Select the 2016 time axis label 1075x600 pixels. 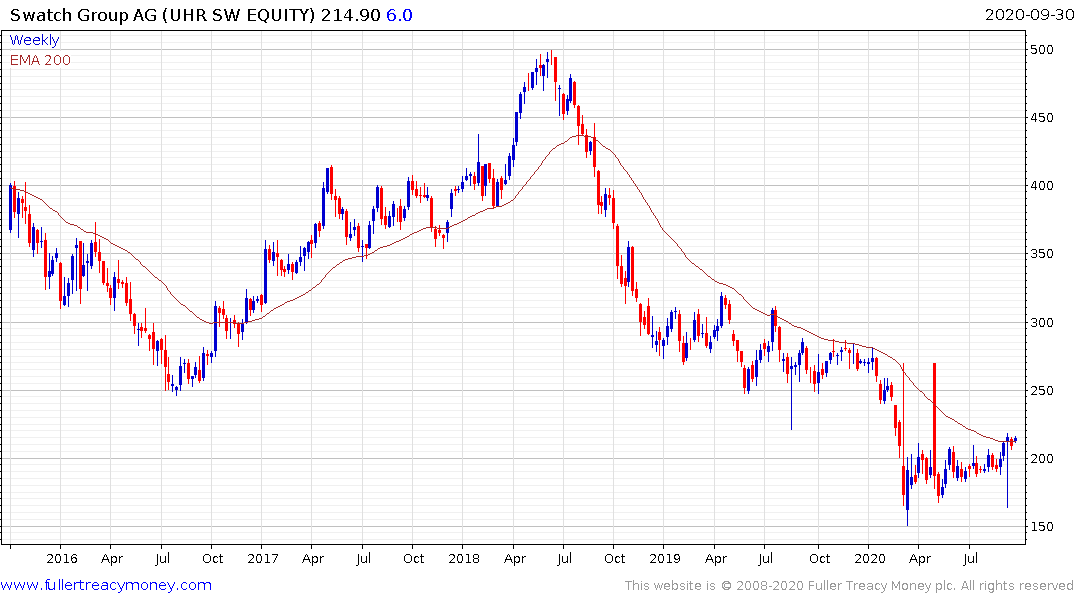[62, 558]
